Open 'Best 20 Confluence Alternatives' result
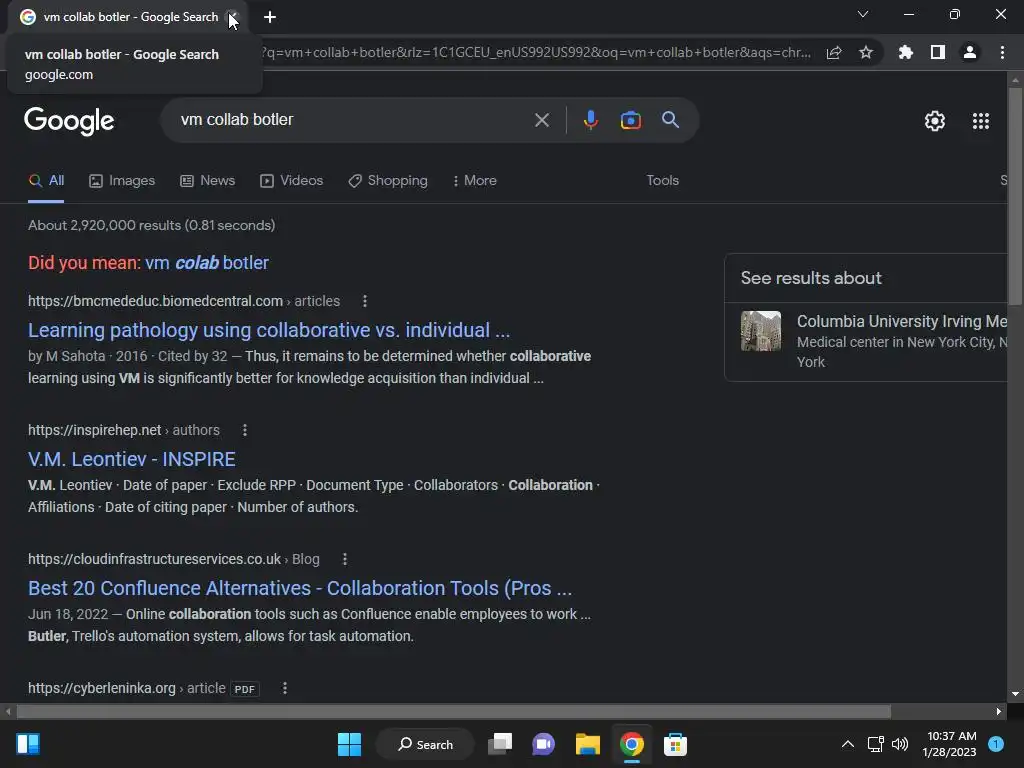The height and width of the screenshot is (768, 1024). 300,588
